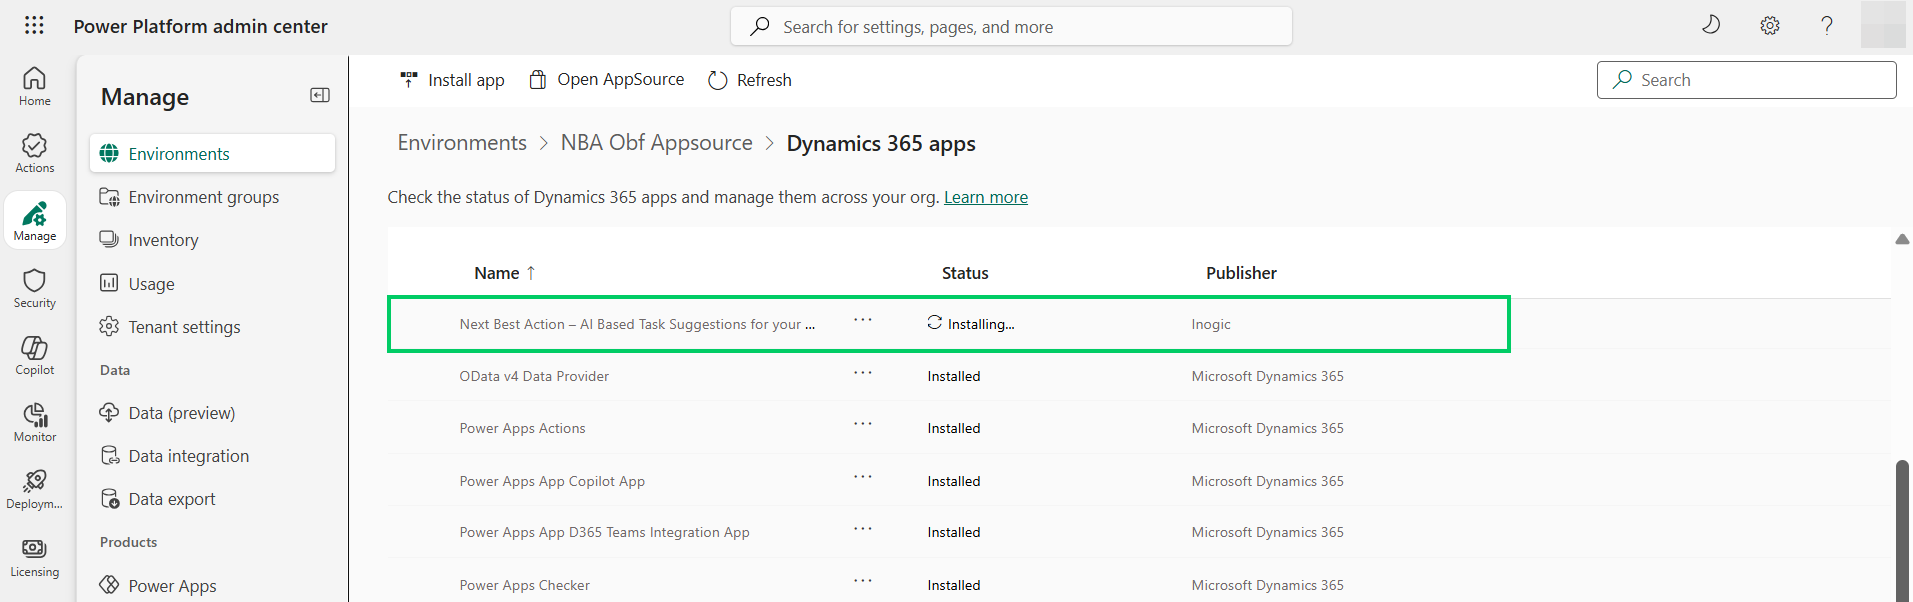This screenshot has height=602, width=1913.
Task: Sort by the Name column header
Action: pyautogui.click(x=497, y=273)
